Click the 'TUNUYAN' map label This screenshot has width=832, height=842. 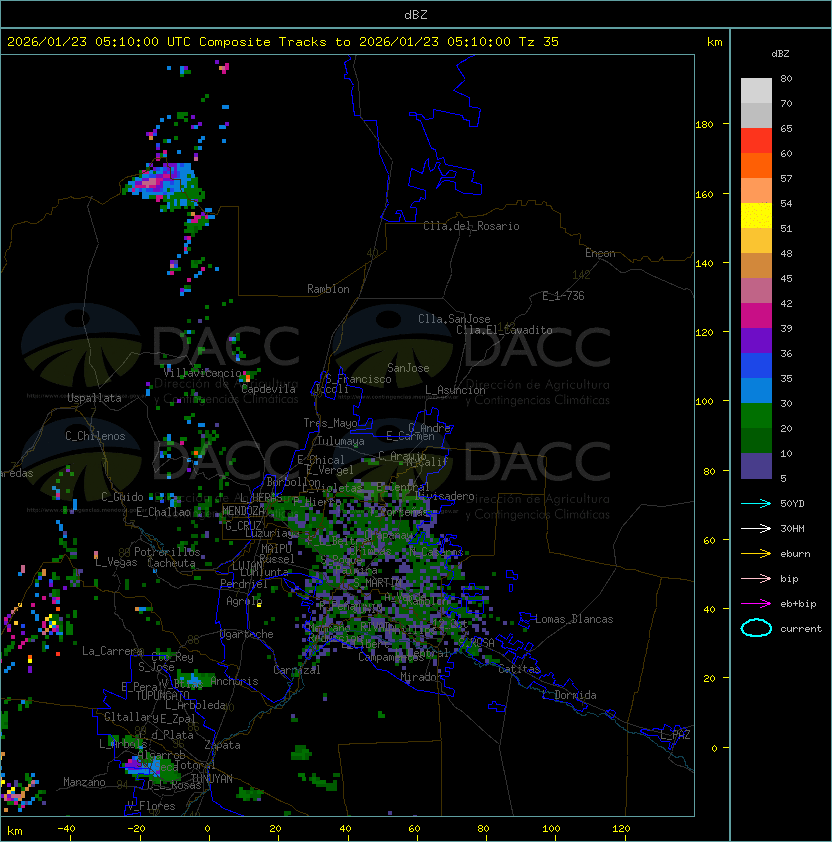point(212,779)
